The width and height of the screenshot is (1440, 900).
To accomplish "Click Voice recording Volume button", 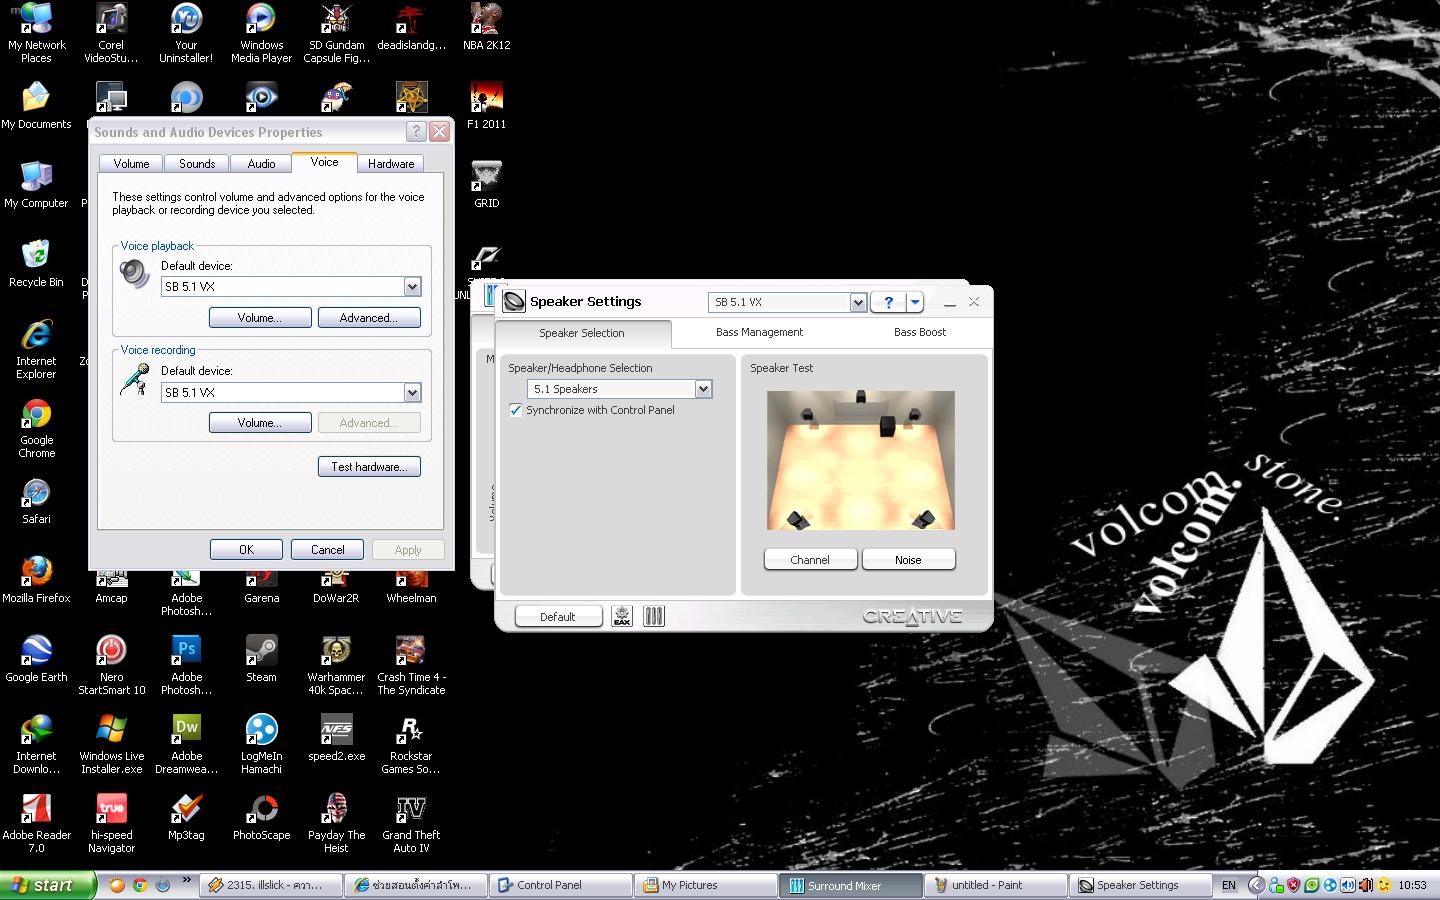I will (260, 423).
